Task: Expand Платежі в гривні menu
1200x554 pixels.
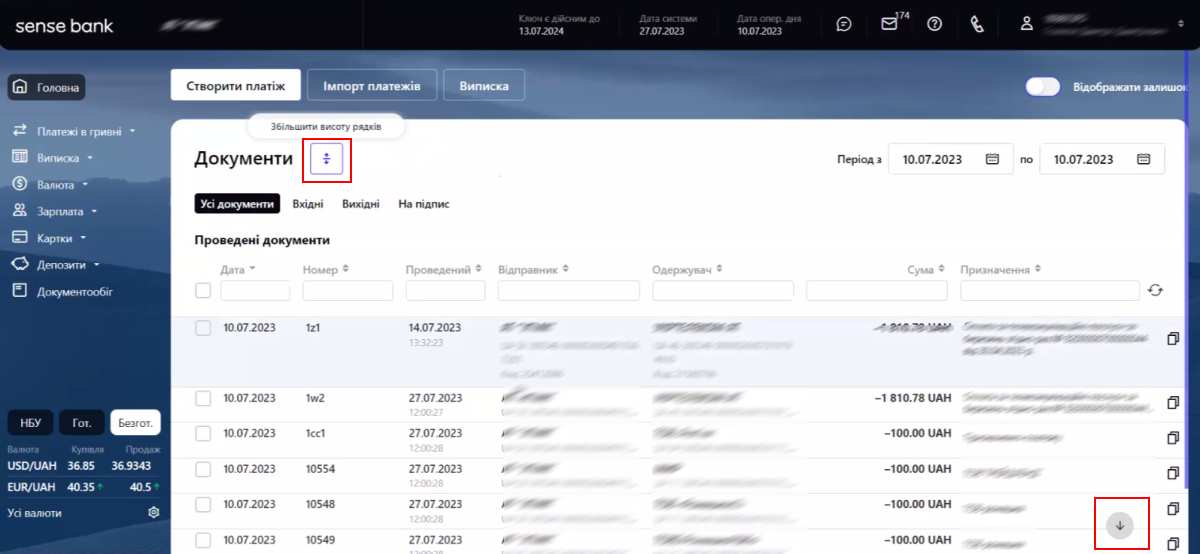Action: (x=73, y=131)
